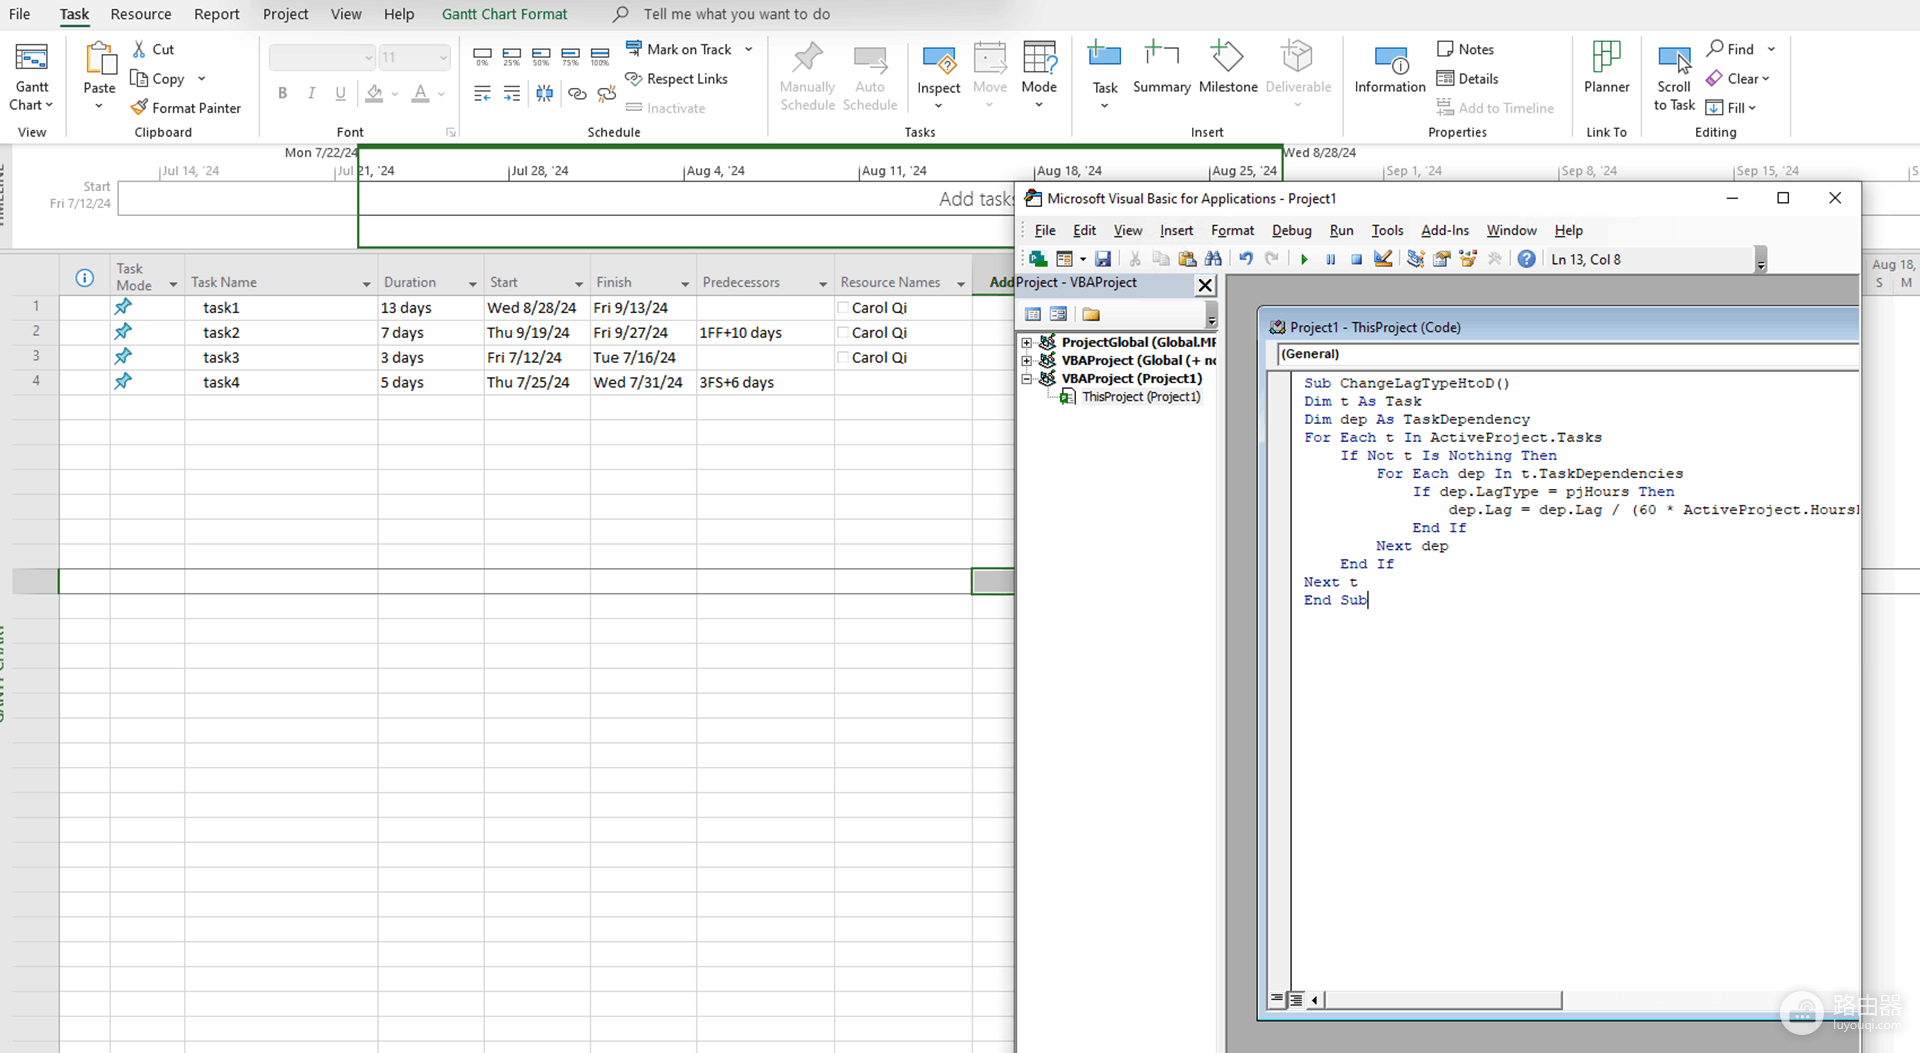
Task: Click the Planner button in Link To group
Action: 1606,68
